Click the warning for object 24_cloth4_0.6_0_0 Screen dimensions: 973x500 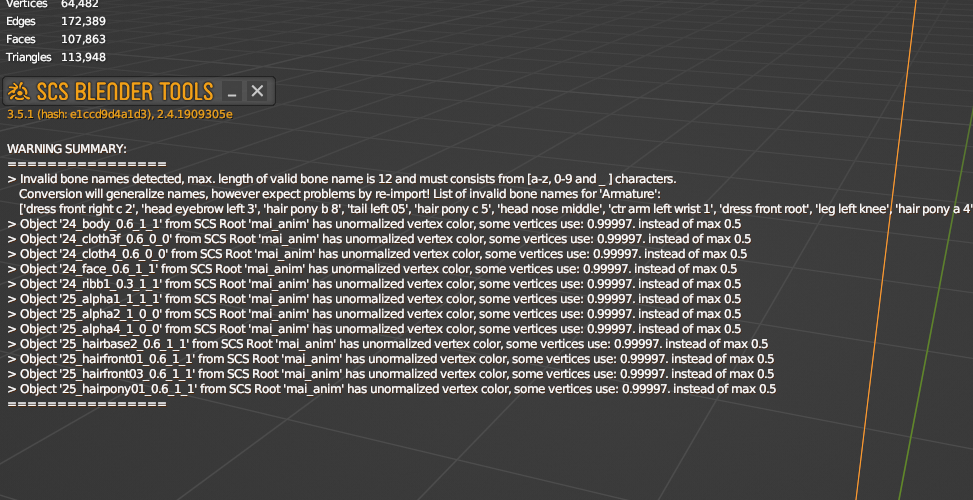[x=377, y=254]
